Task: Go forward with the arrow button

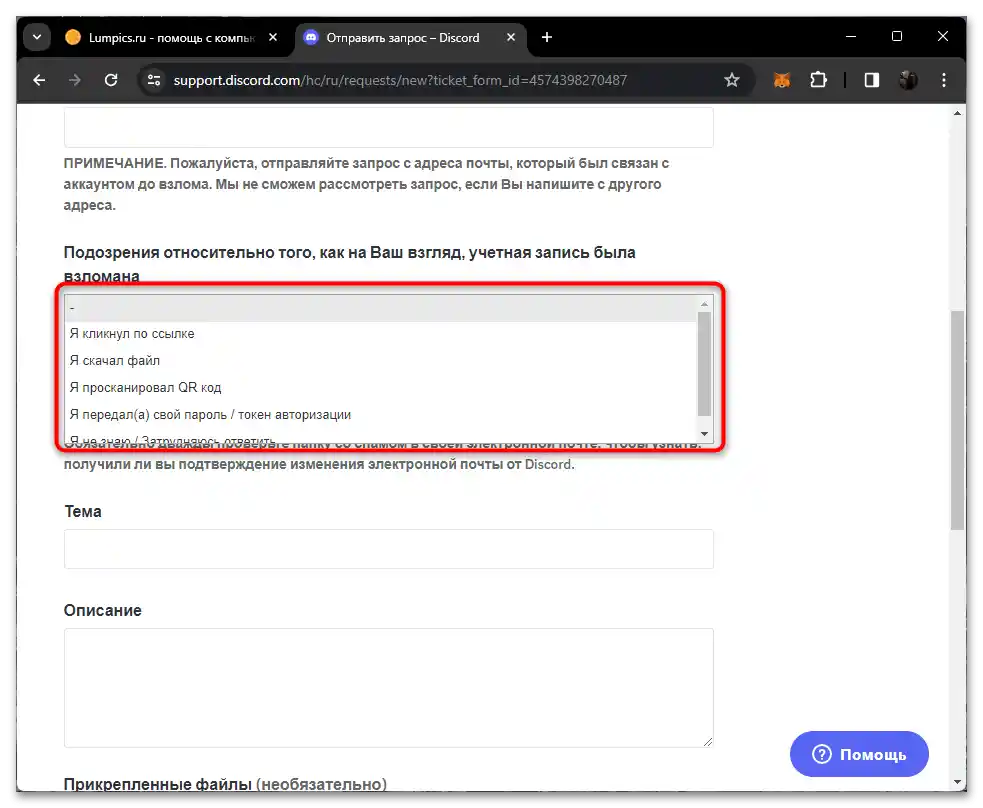Action: (x=75, y=80)
